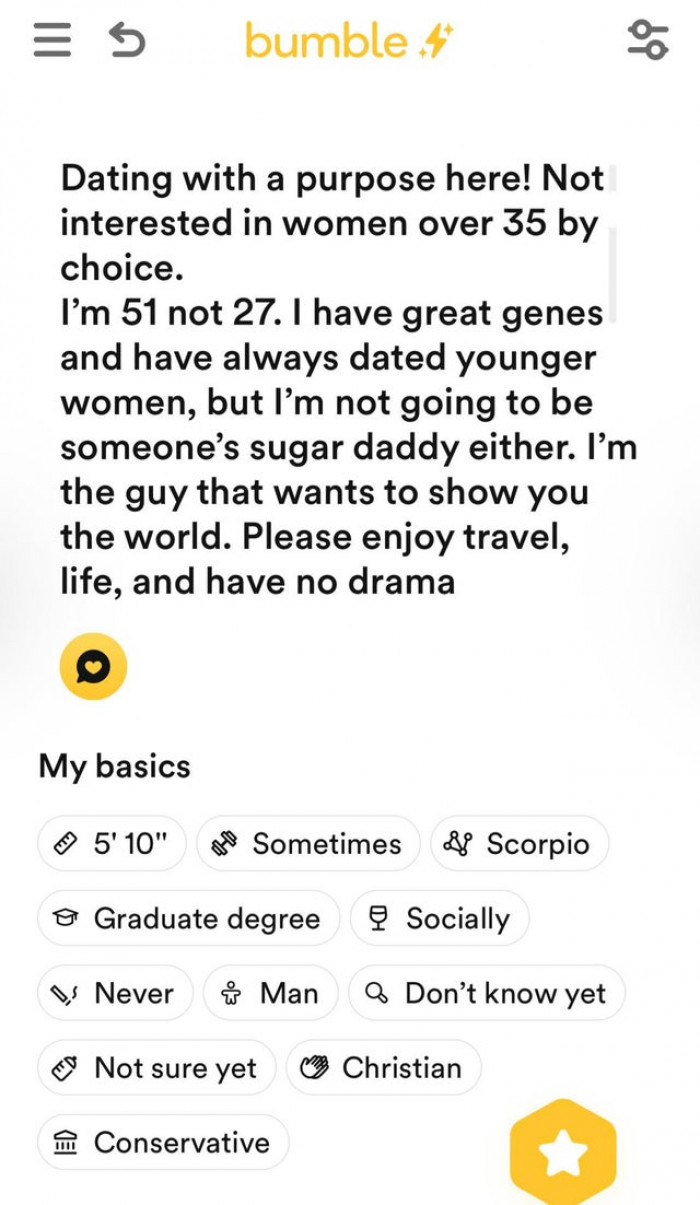Tap the Never smoking chip

click(x=114, y=993)
